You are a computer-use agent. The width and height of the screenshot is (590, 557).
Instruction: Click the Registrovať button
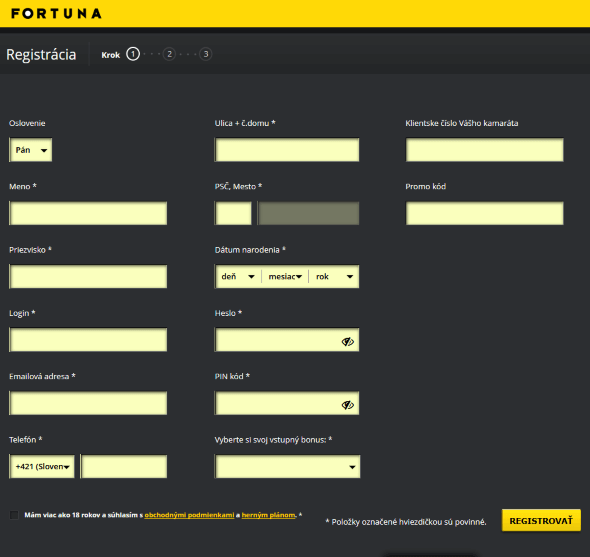[x=541, y=520]
